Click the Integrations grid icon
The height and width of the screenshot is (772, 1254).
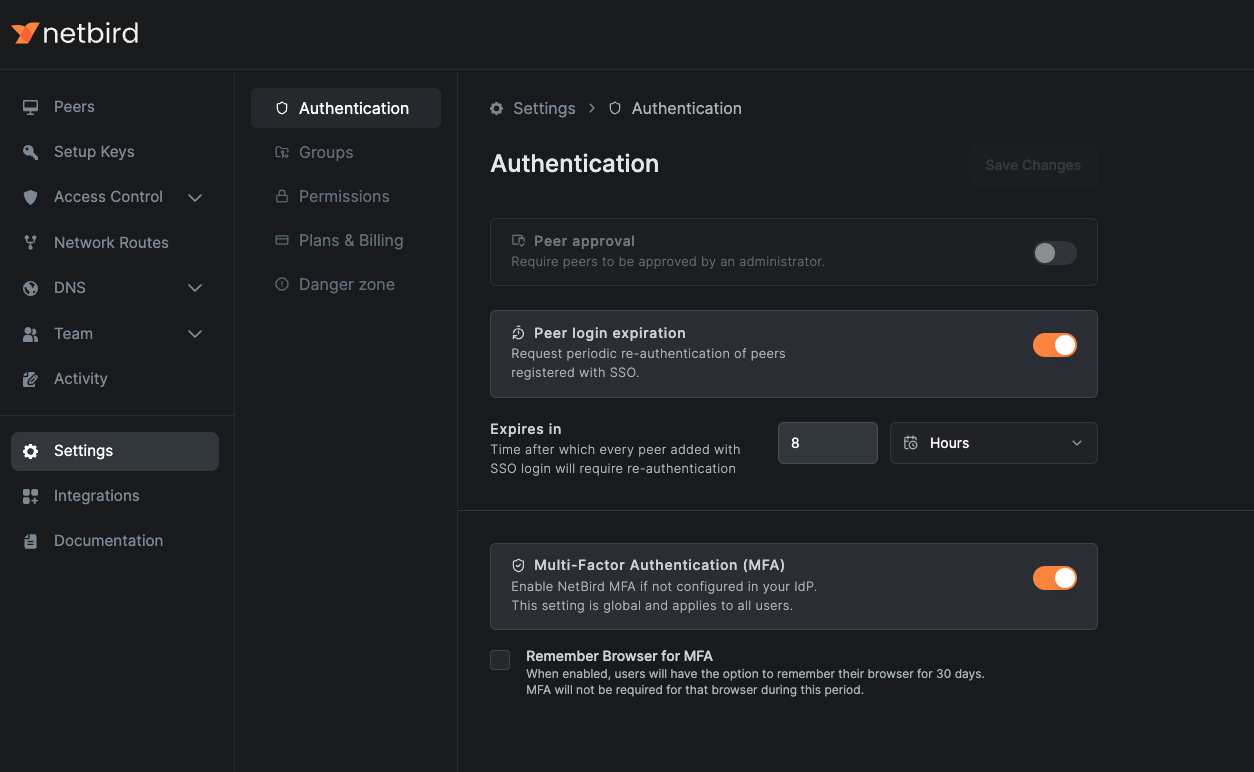click(31, 496)
